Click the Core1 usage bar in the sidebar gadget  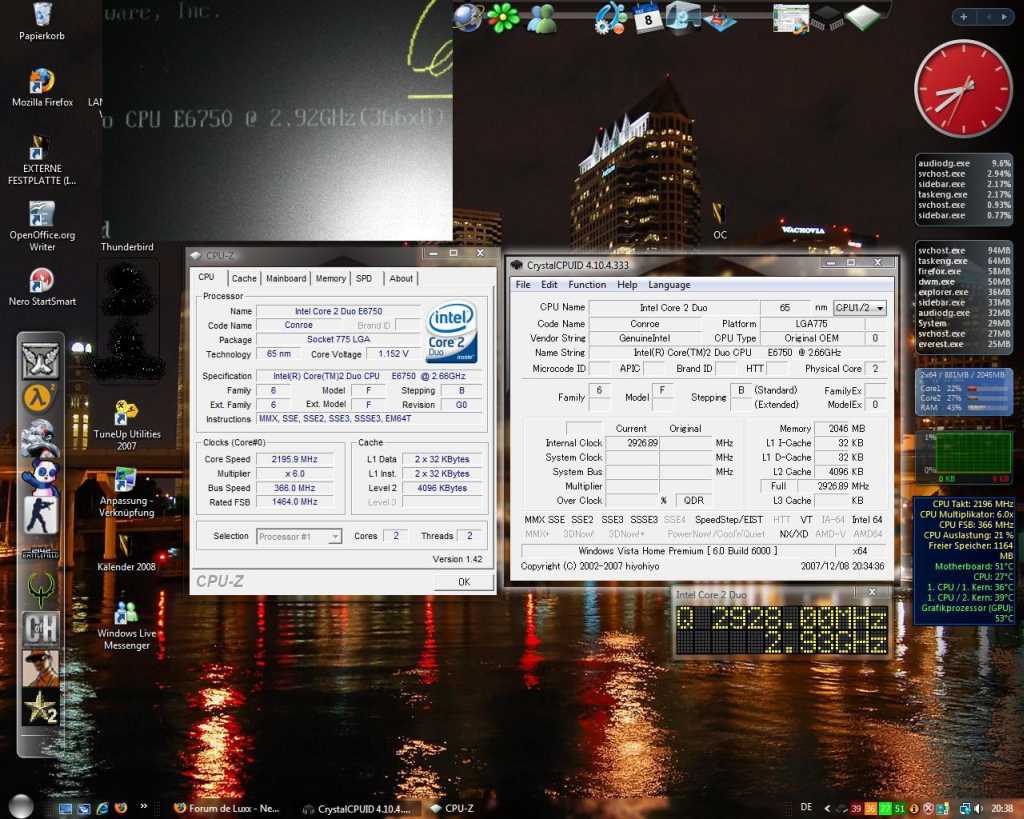988,388
